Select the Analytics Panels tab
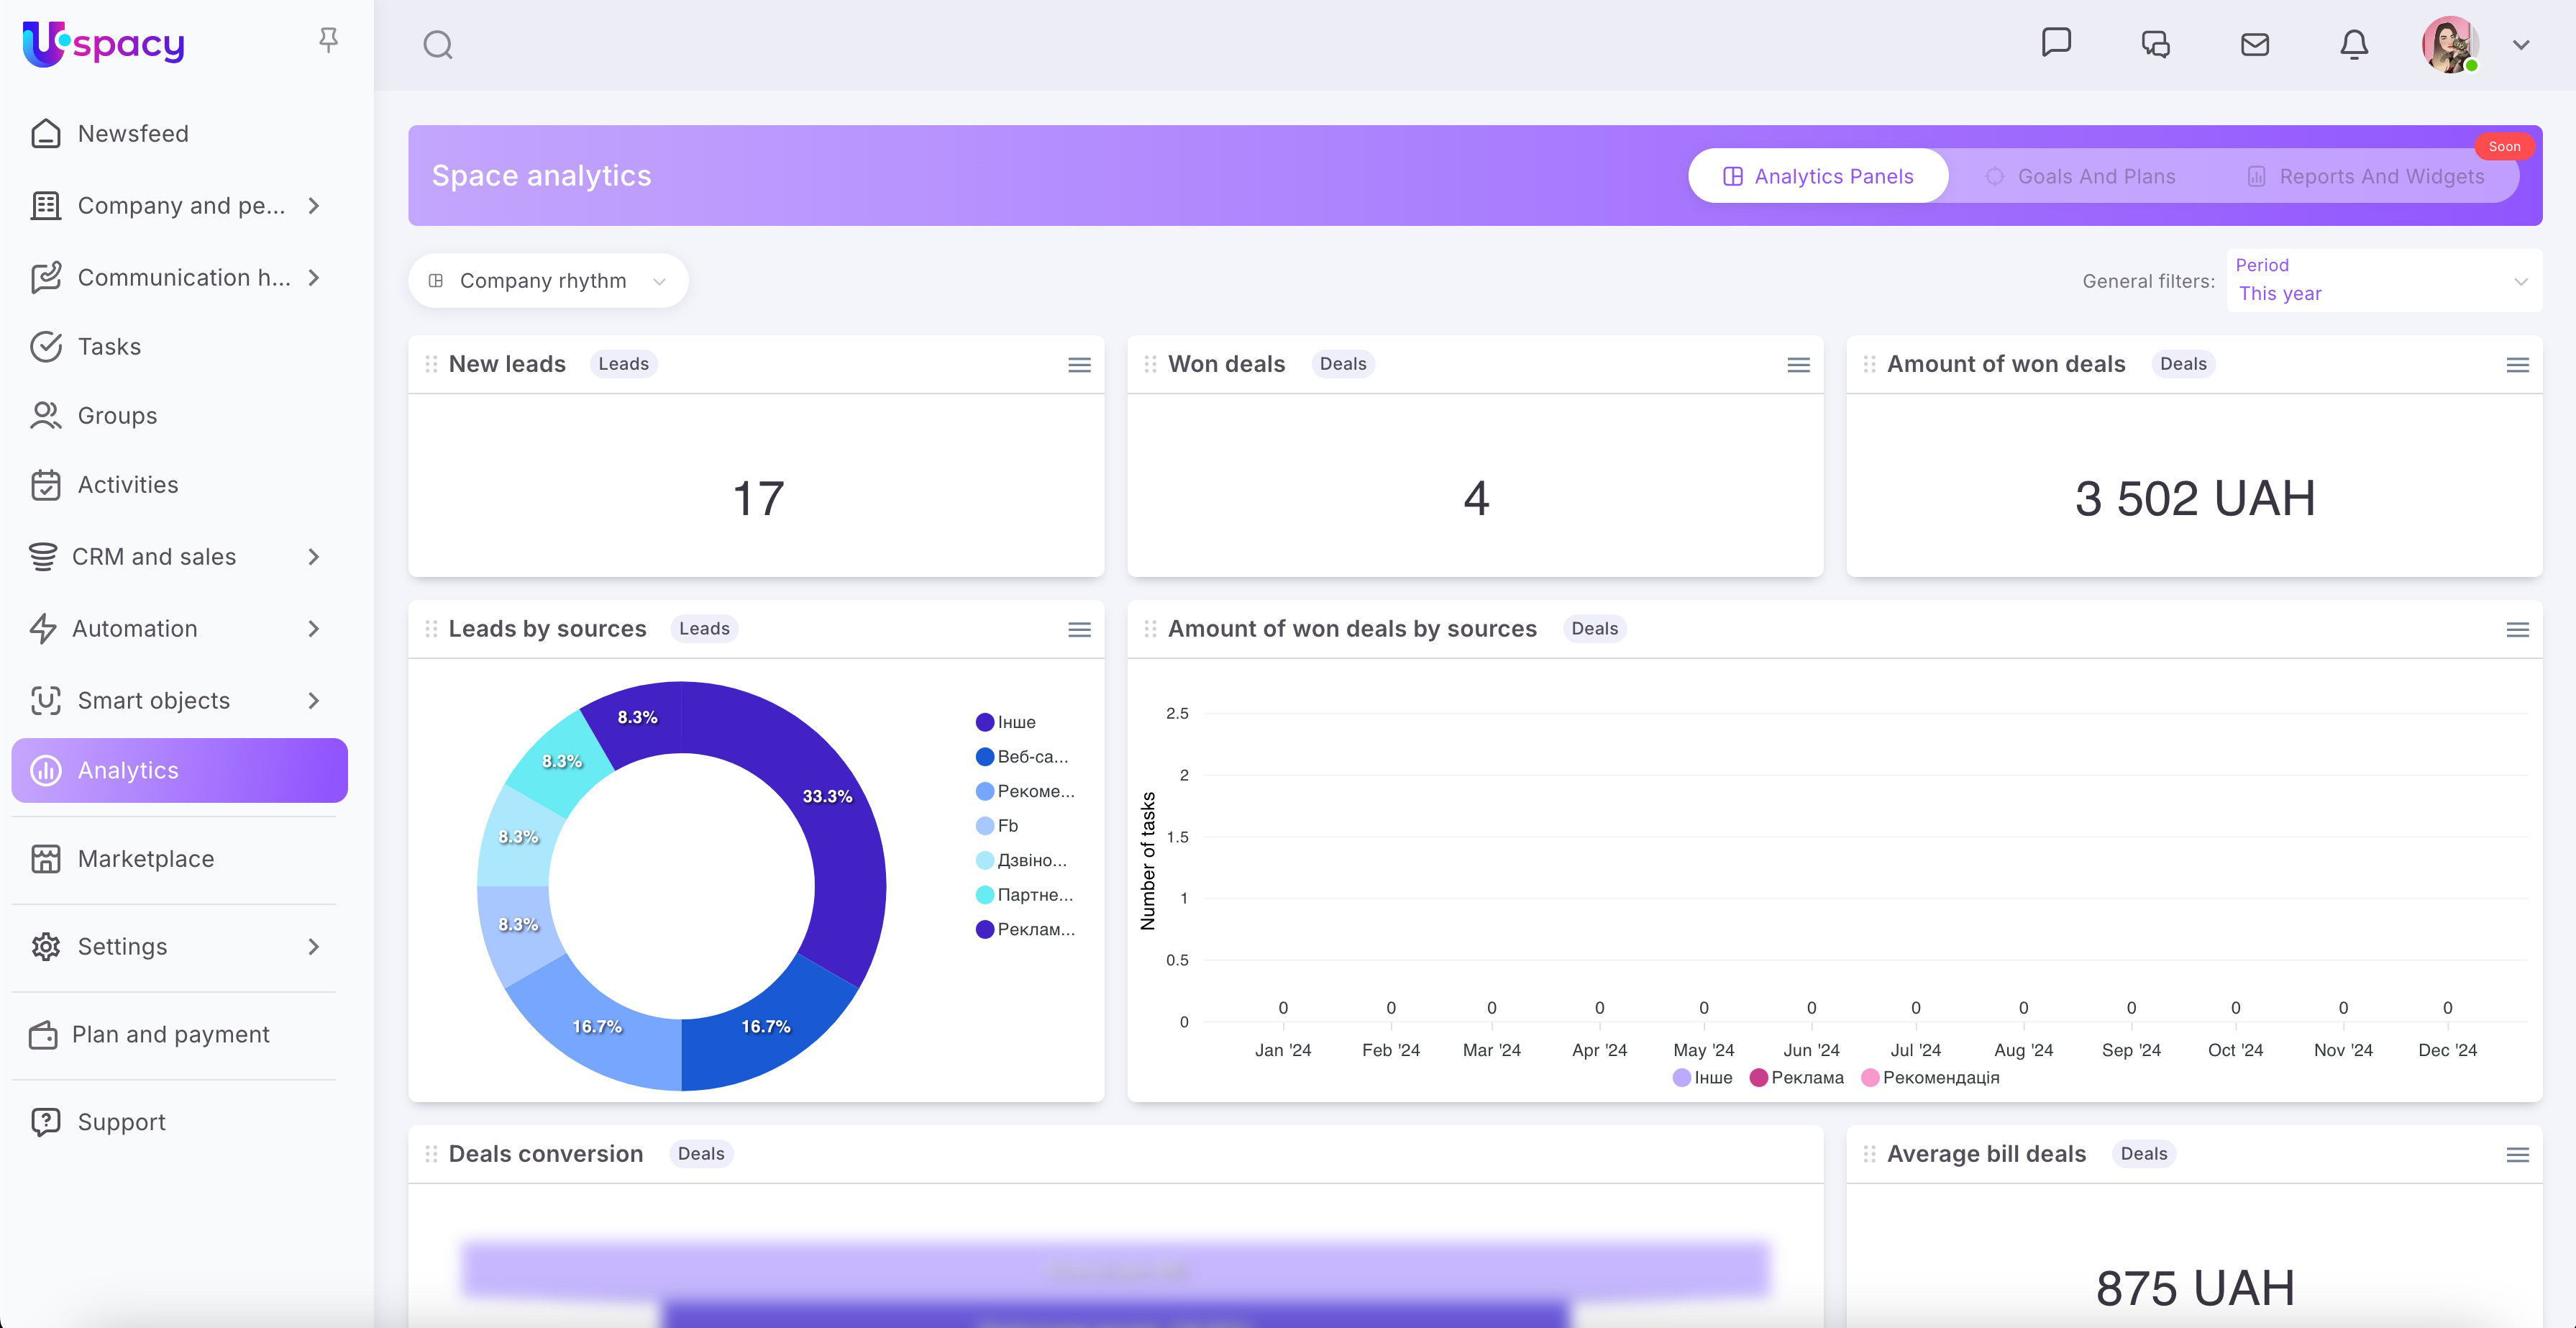2576x1328 pixels. click(1817, 176)
